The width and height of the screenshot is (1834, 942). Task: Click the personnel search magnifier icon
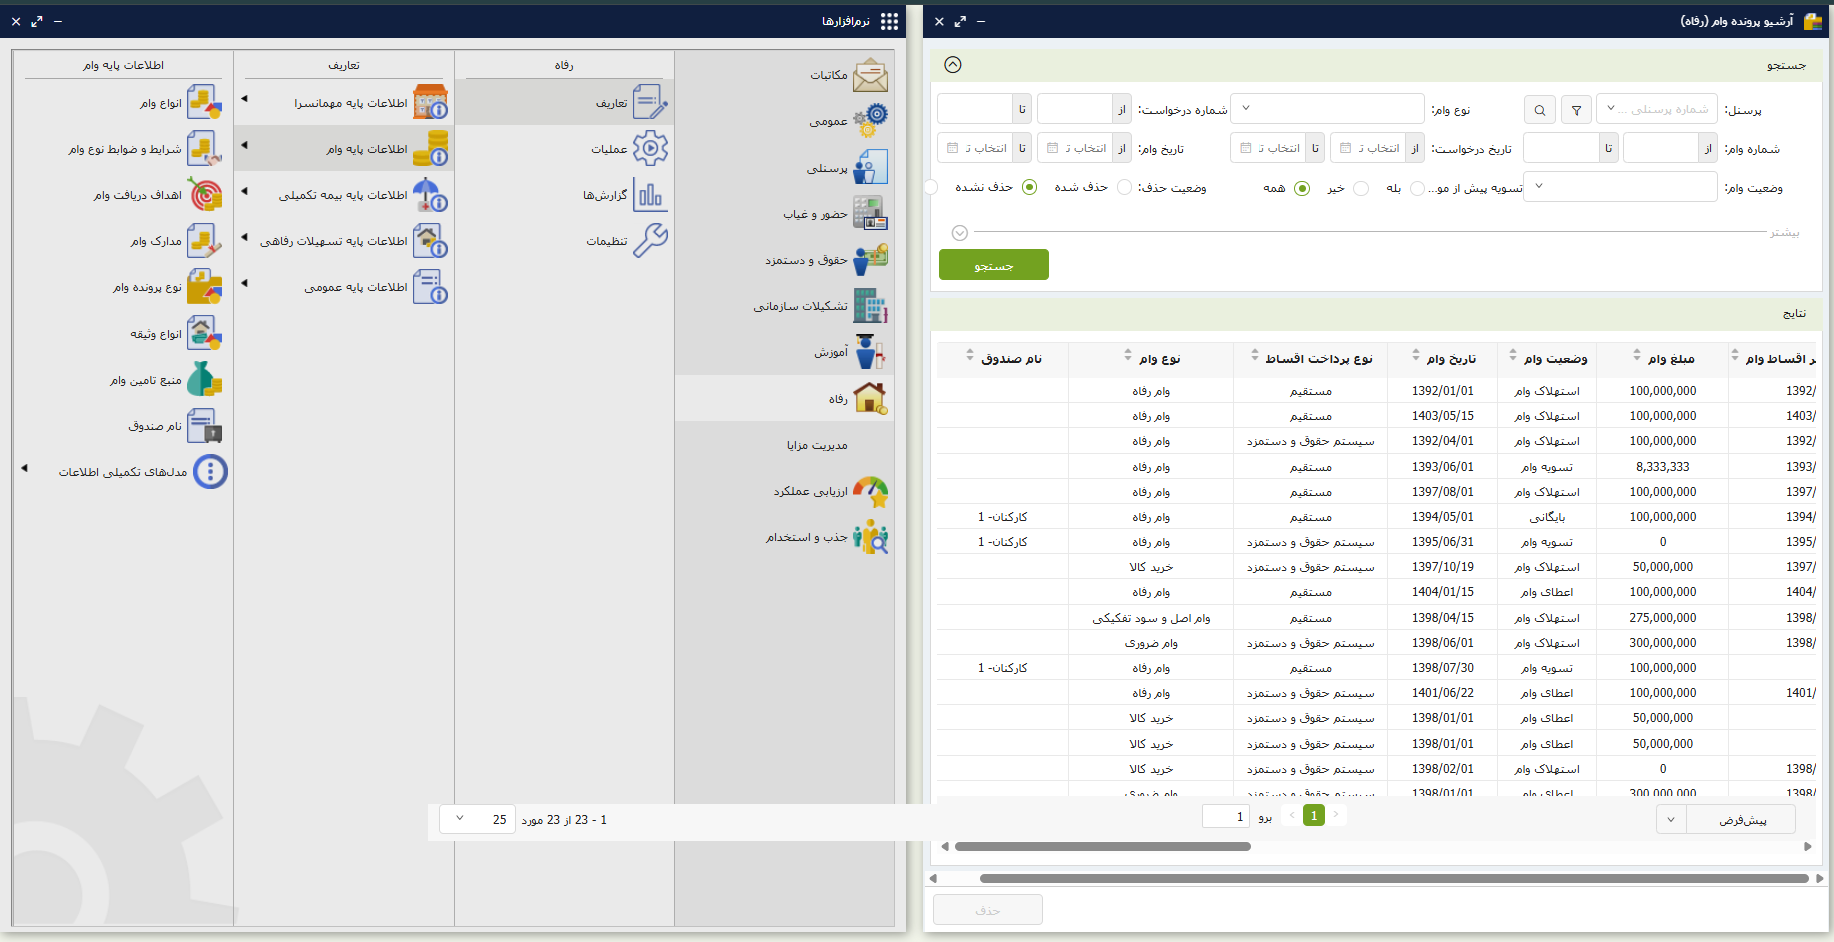point(1540,110)
